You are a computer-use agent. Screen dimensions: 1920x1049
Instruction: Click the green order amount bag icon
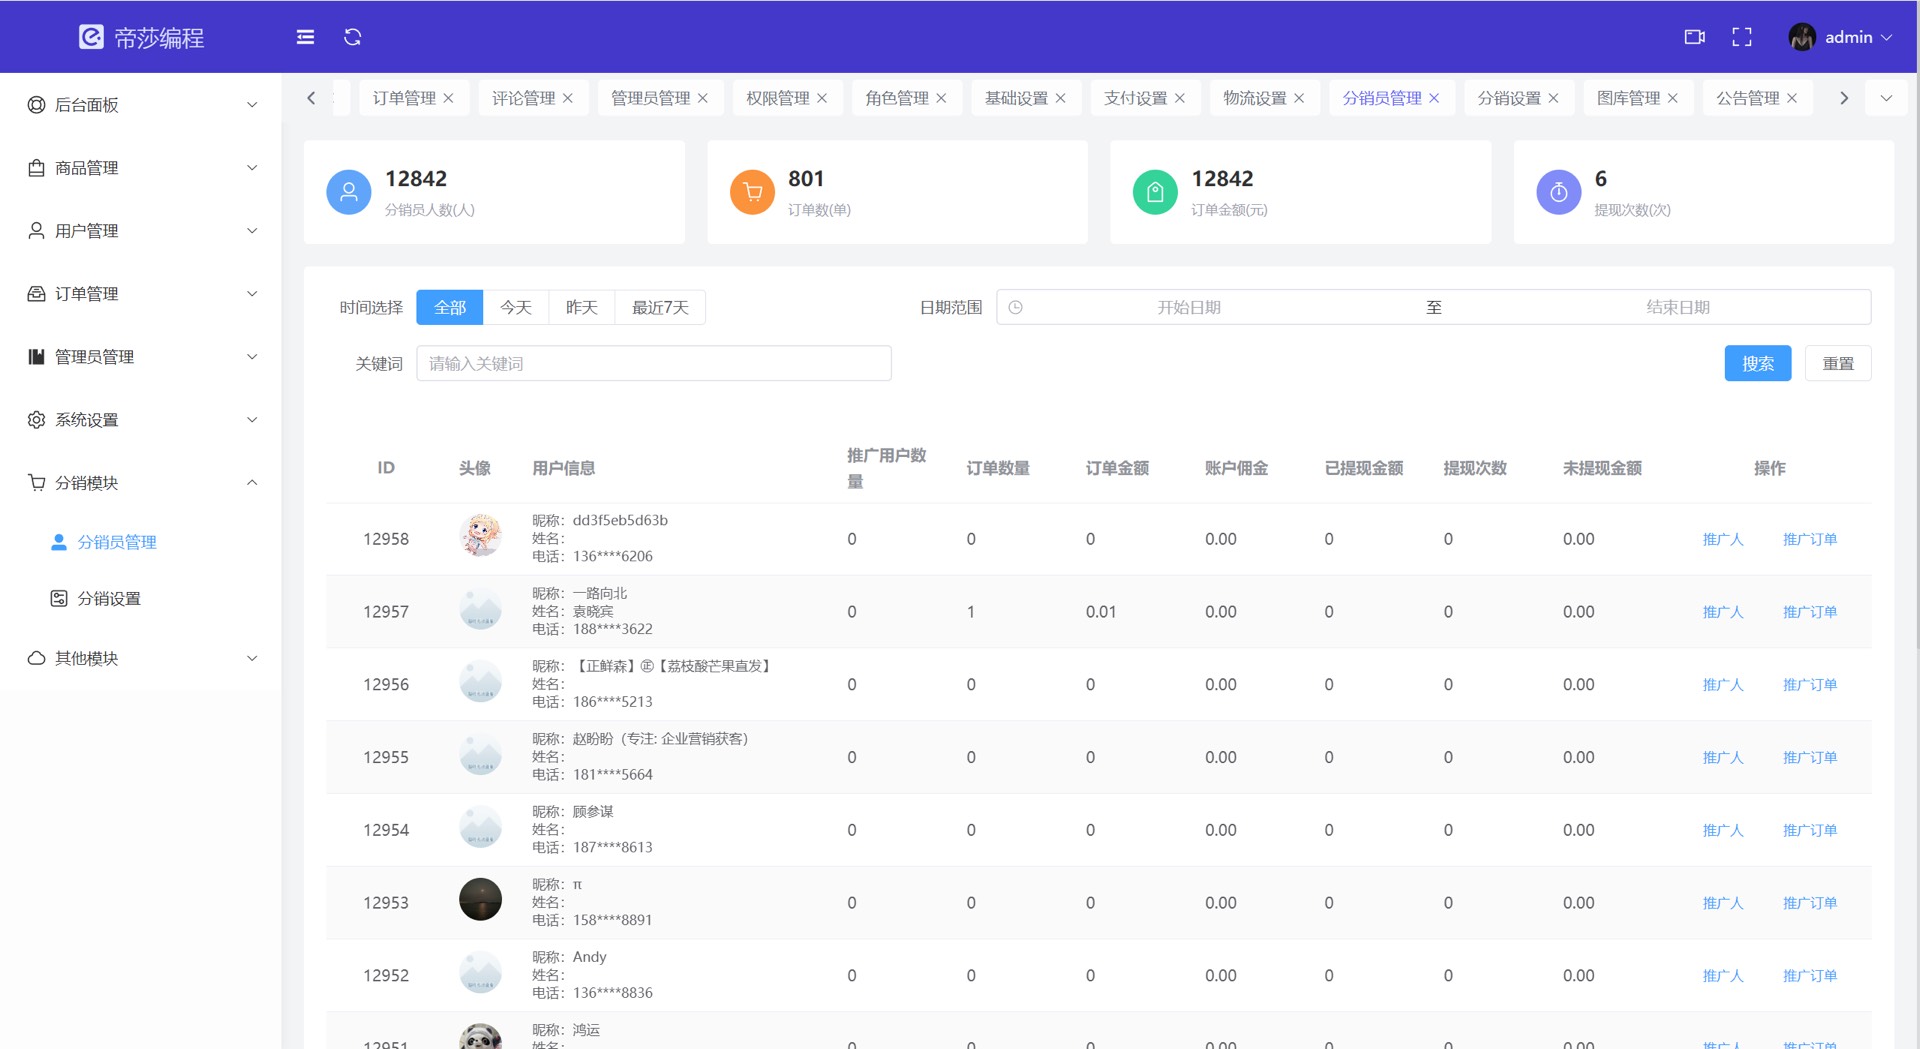[x=1155, y=192]
